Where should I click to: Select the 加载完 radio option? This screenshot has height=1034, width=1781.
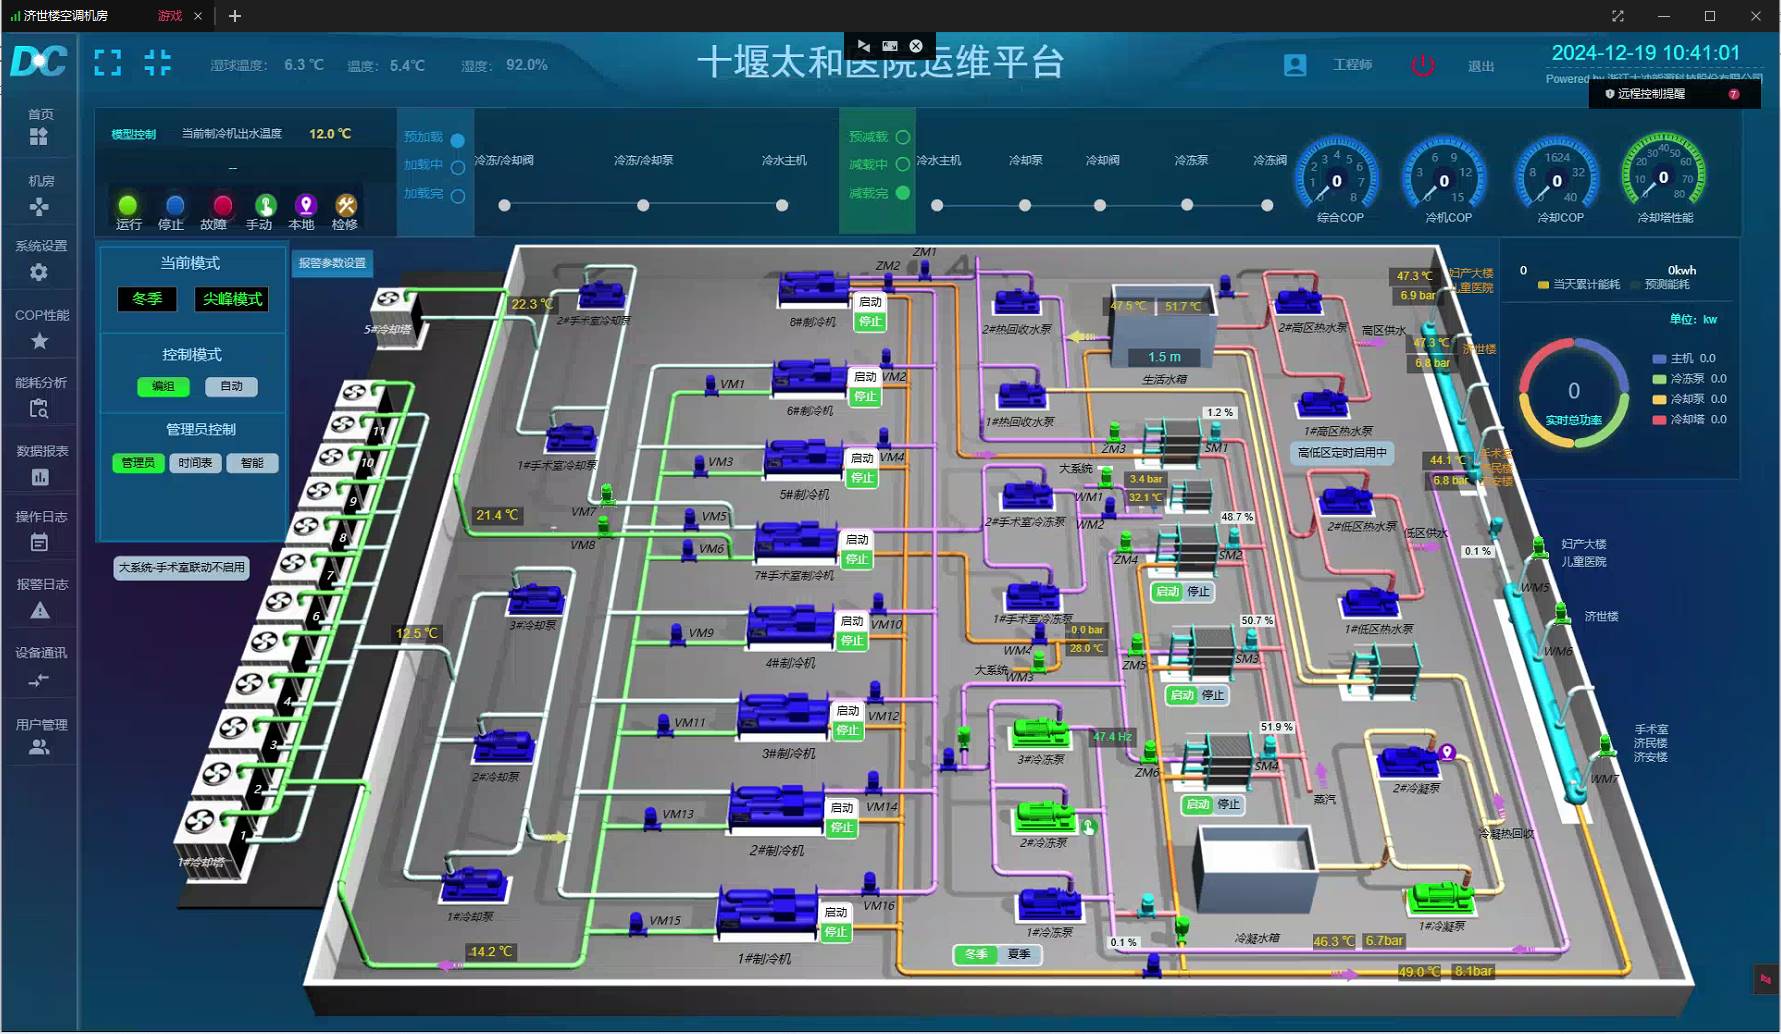tap(458, 196)
